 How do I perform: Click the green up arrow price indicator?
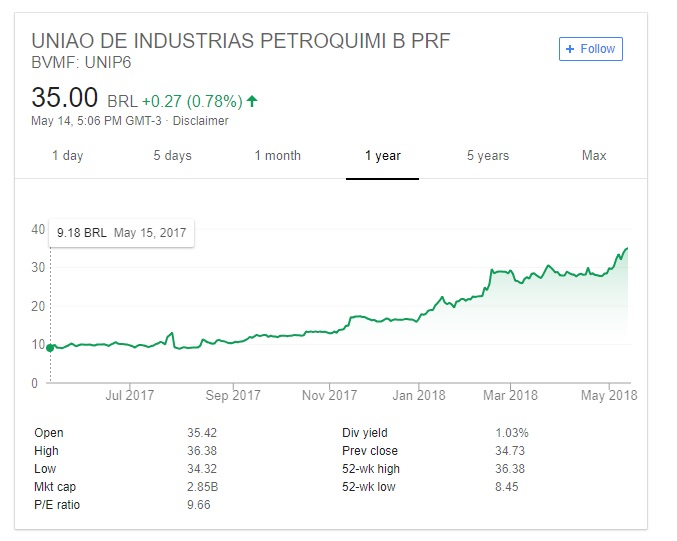(252, 101)
